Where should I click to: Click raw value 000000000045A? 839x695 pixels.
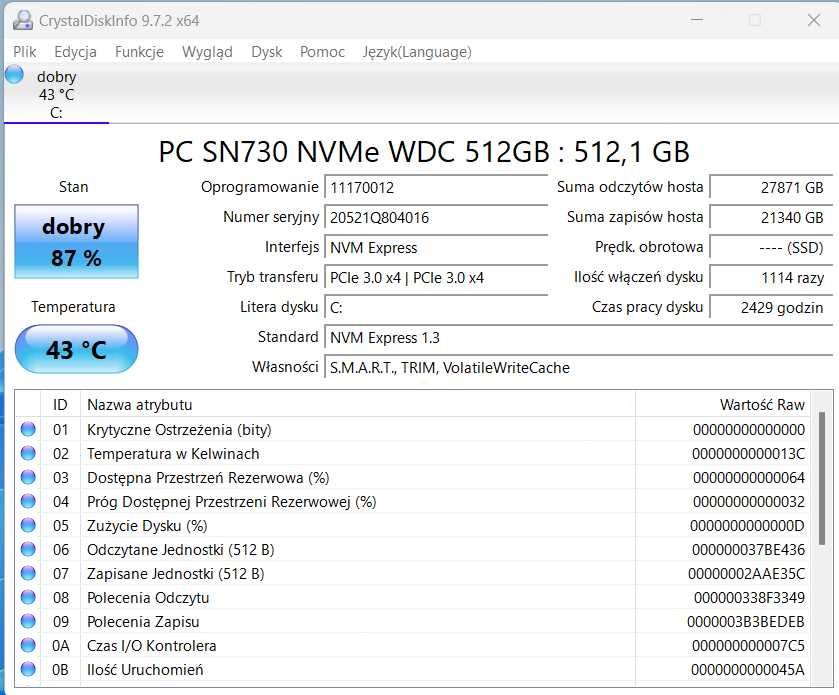[x=748, y=670]
